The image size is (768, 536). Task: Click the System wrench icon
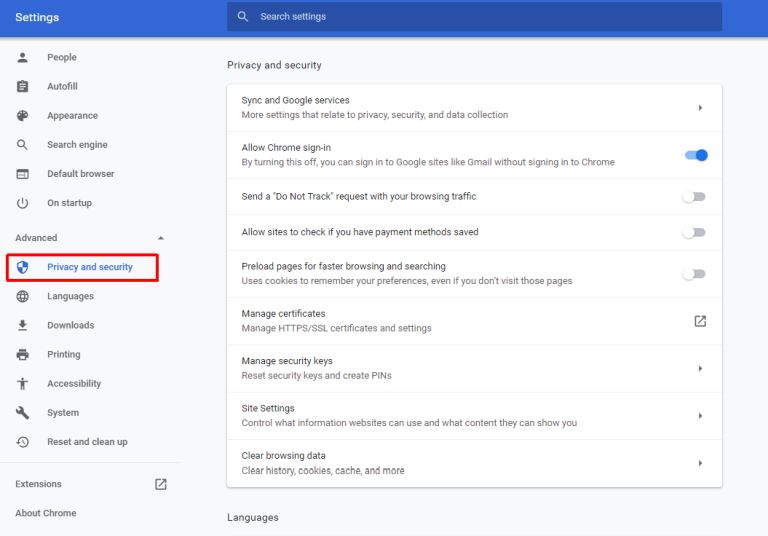[x=23, y=413]
